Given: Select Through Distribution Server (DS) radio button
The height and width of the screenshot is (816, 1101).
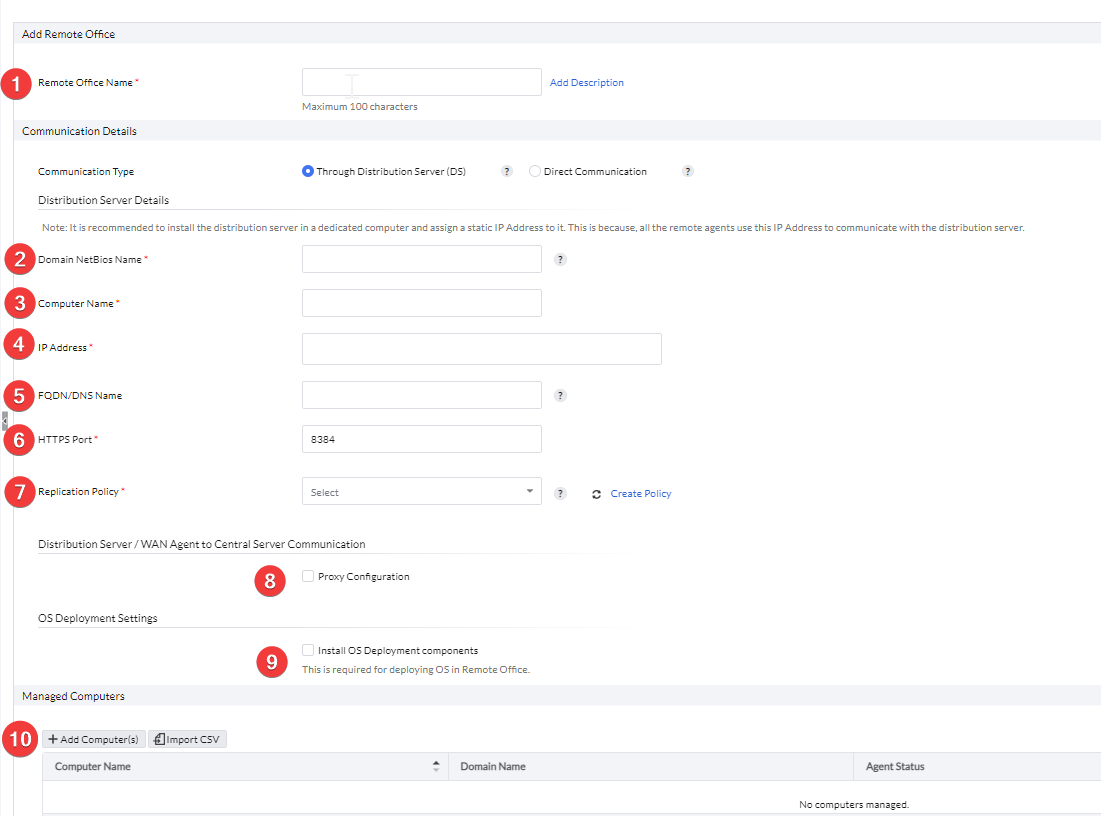Looking at the screenshot, I should (x=308, y=171).
